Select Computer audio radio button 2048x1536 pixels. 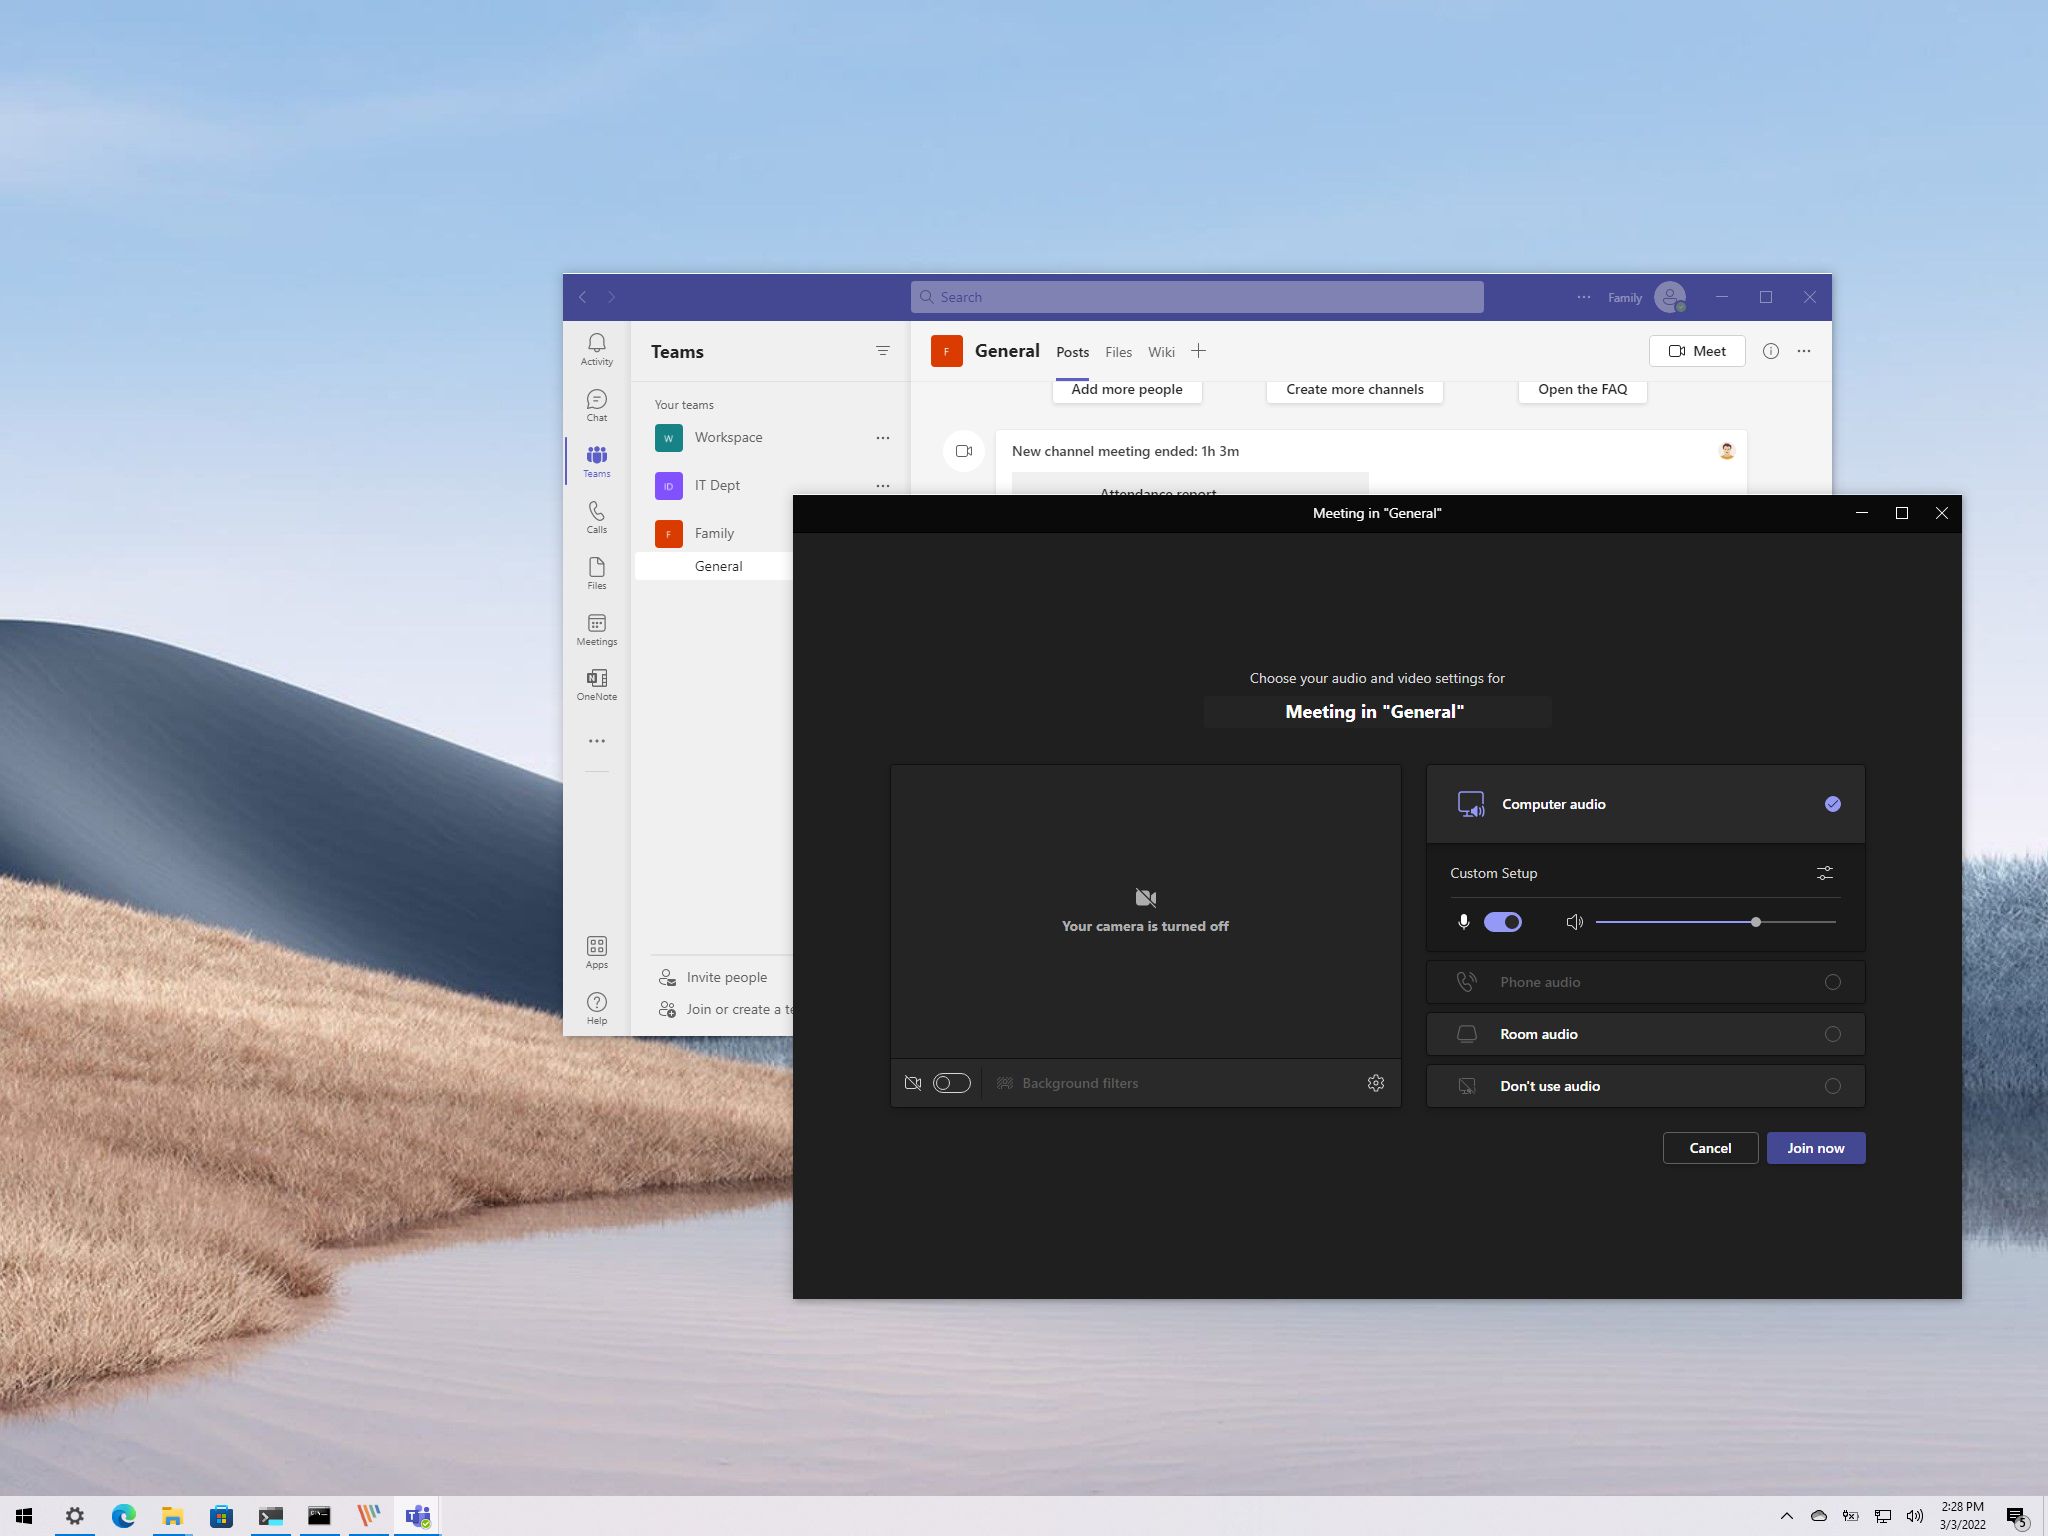1832,803
